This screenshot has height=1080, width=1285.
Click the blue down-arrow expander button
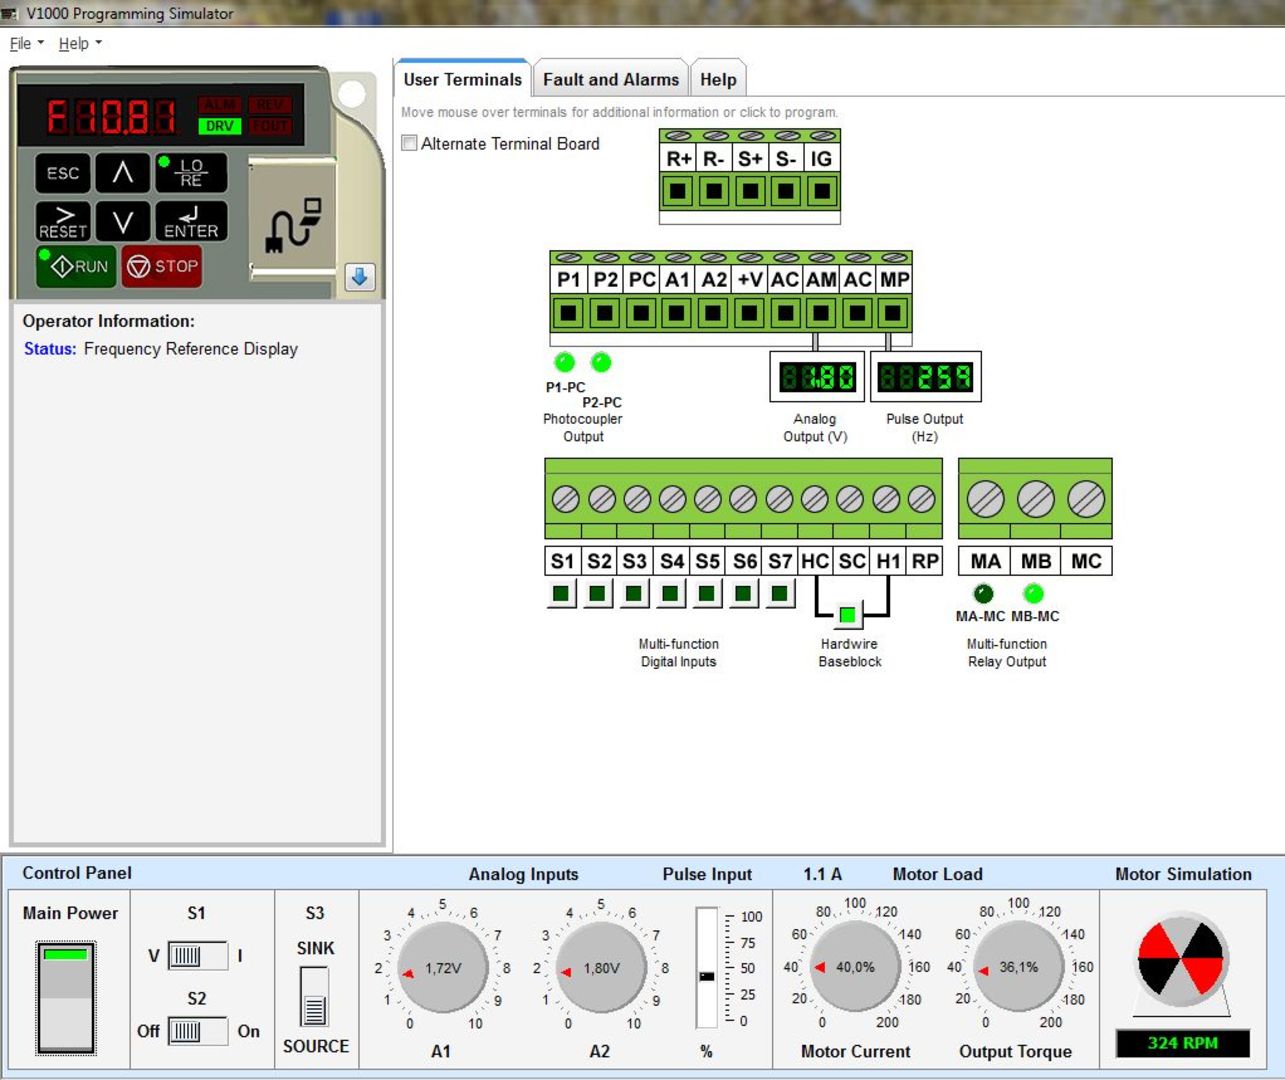359,277
